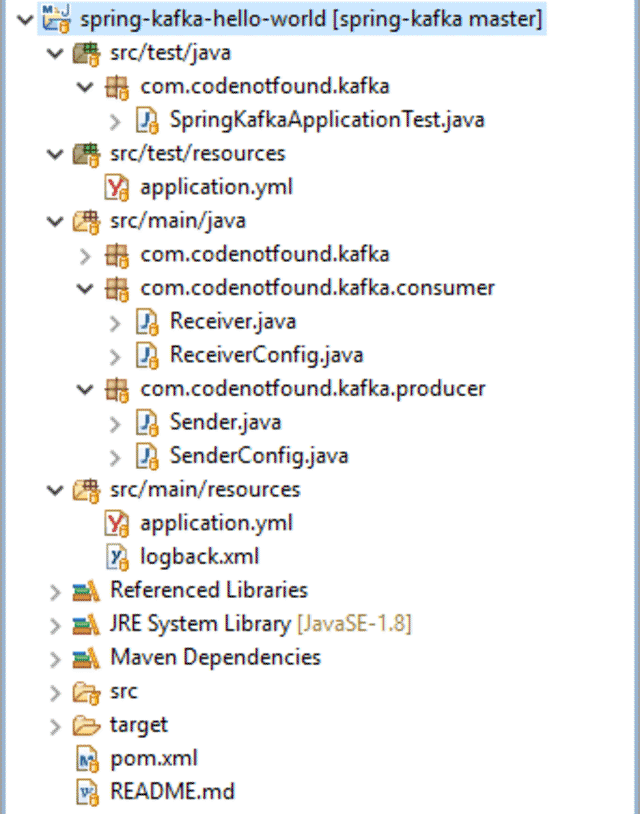
Task: Click the source folder icon for src/main/java
Action: tap(87, 220)
